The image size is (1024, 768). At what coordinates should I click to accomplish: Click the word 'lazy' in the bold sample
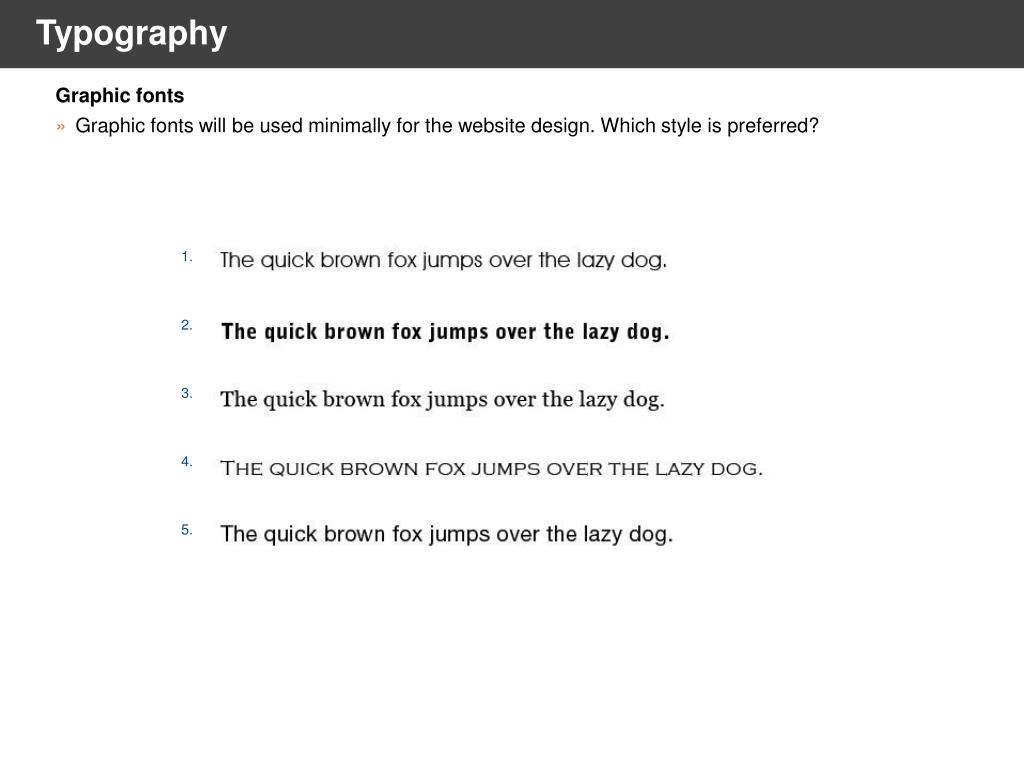[601, 332]
